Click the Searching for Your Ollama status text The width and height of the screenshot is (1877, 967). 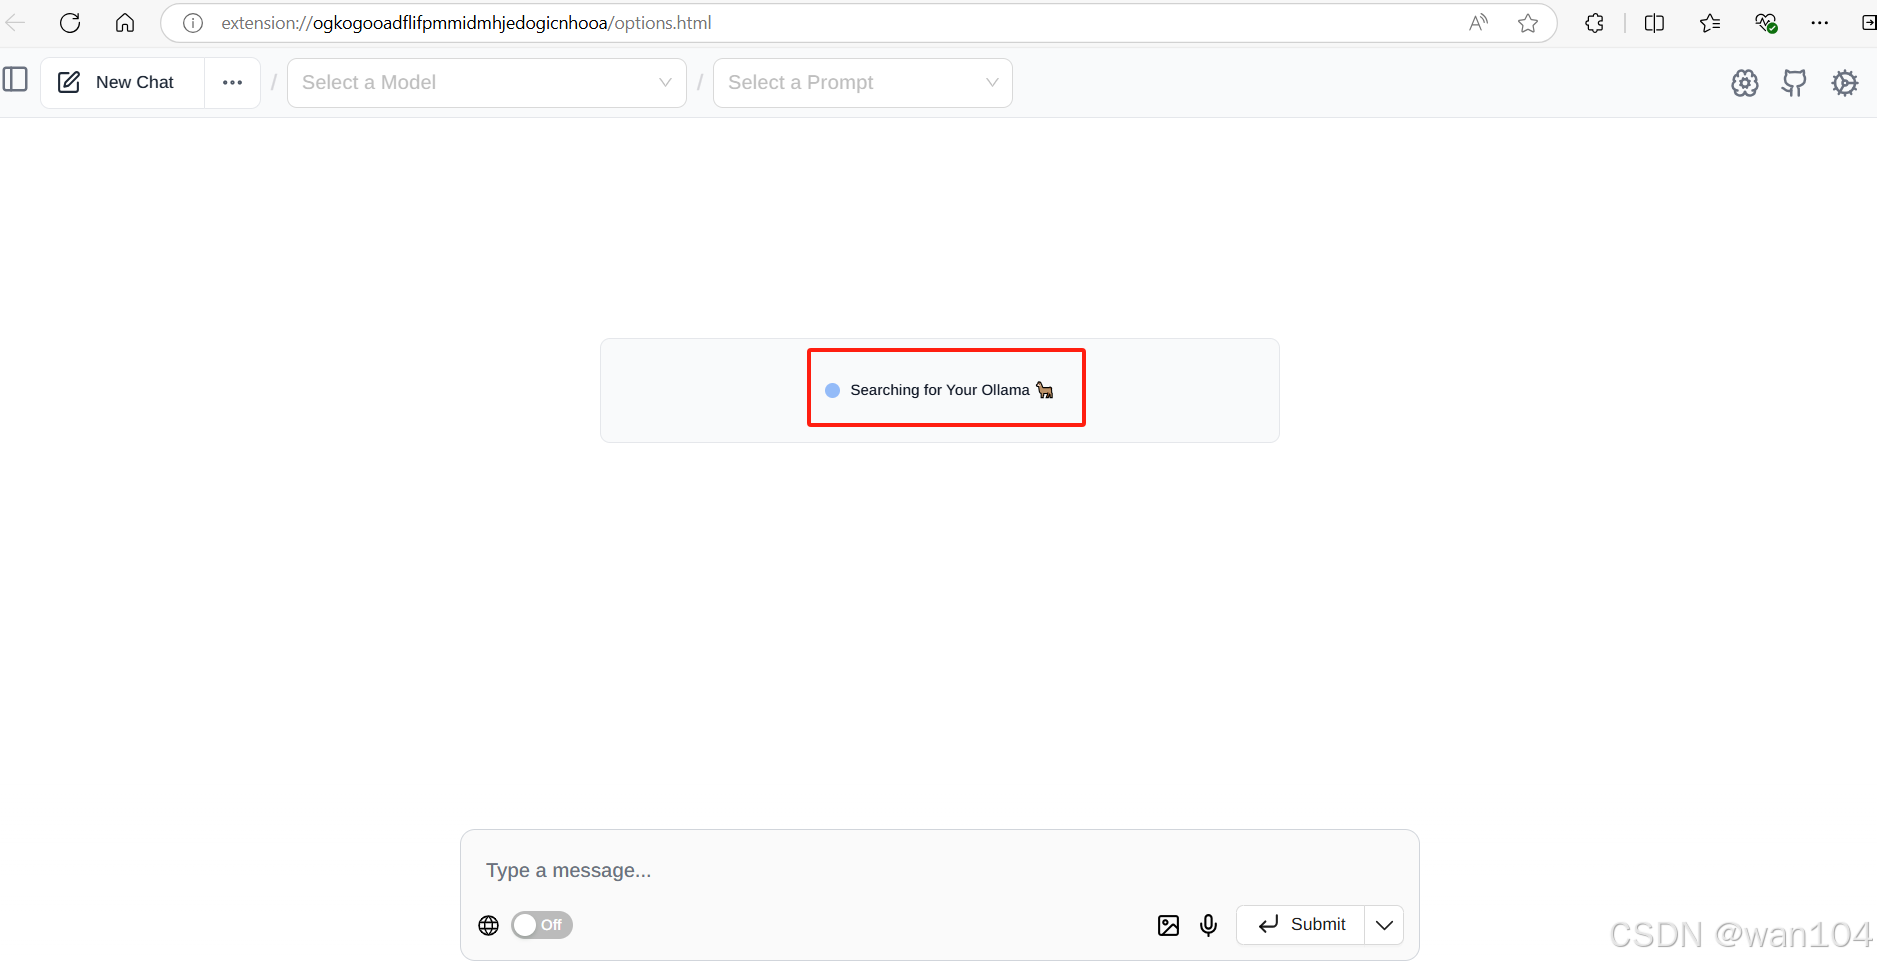(x=940, y=390)
